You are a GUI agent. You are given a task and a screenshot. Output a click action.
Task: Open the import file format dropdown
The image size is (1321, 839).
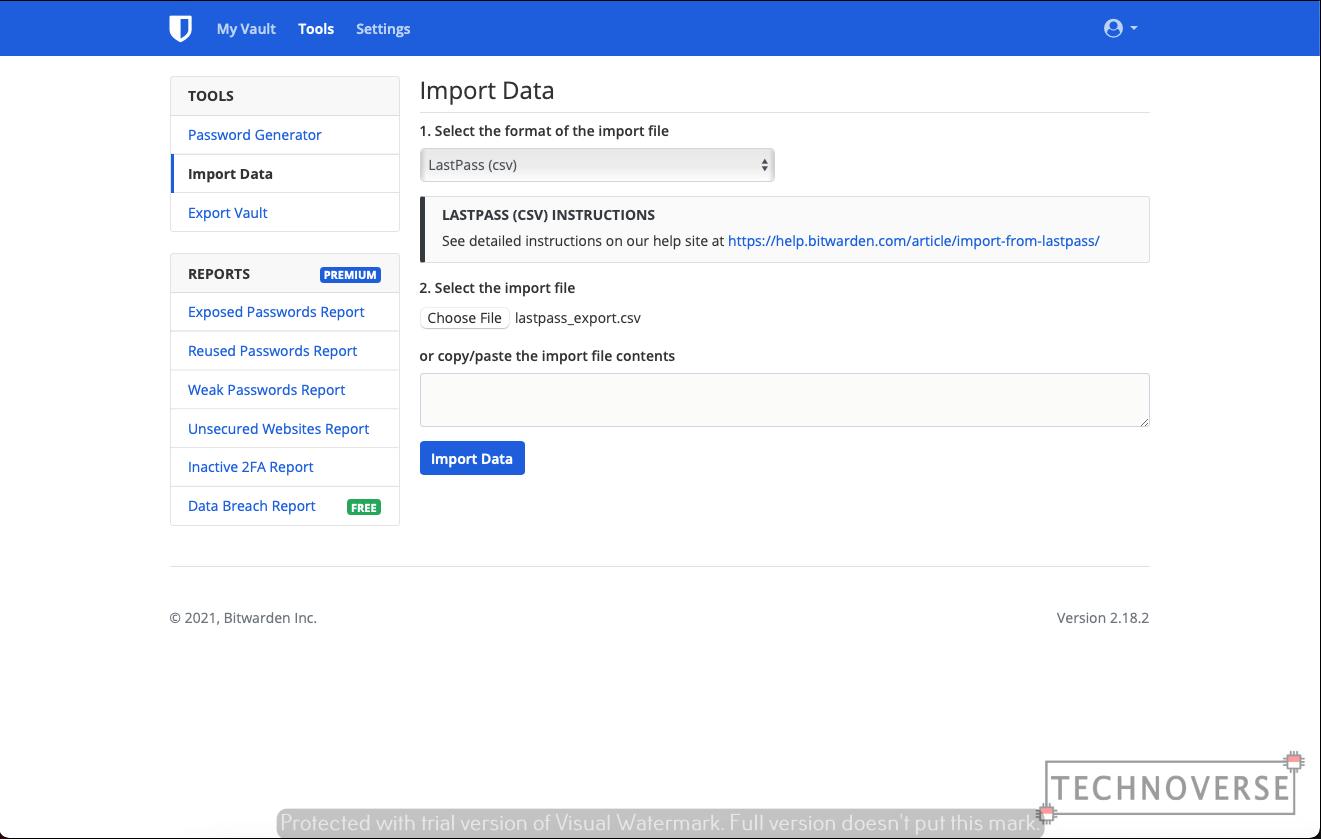click(x=597, y=165)
